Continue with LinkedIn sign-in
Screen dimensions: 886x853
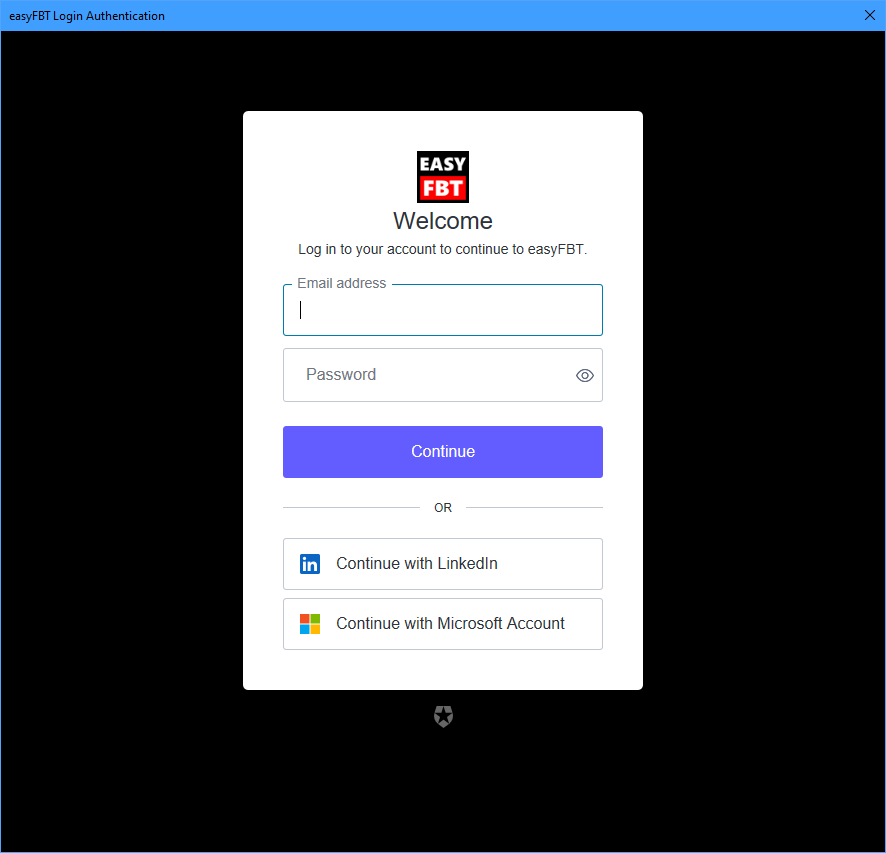point(442,564)
